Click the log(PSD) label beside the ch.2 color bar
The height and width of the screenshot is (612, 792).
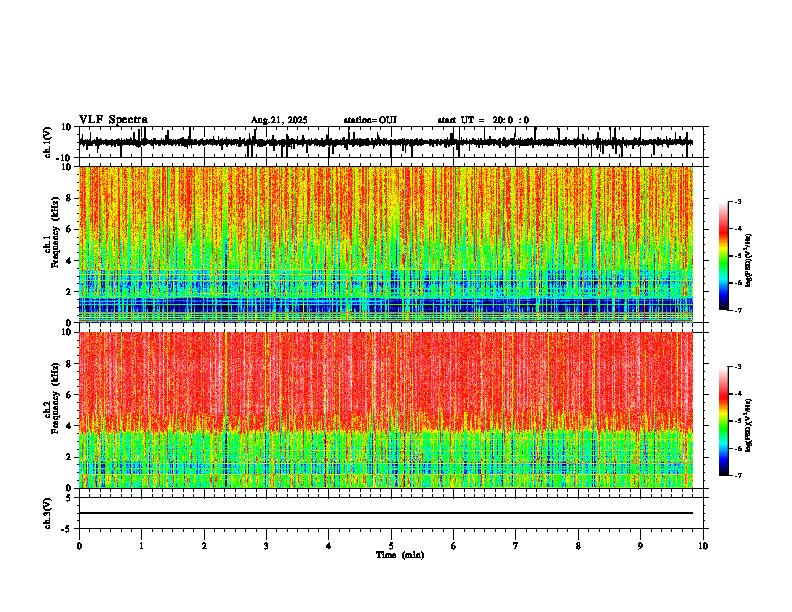(749, 425)
